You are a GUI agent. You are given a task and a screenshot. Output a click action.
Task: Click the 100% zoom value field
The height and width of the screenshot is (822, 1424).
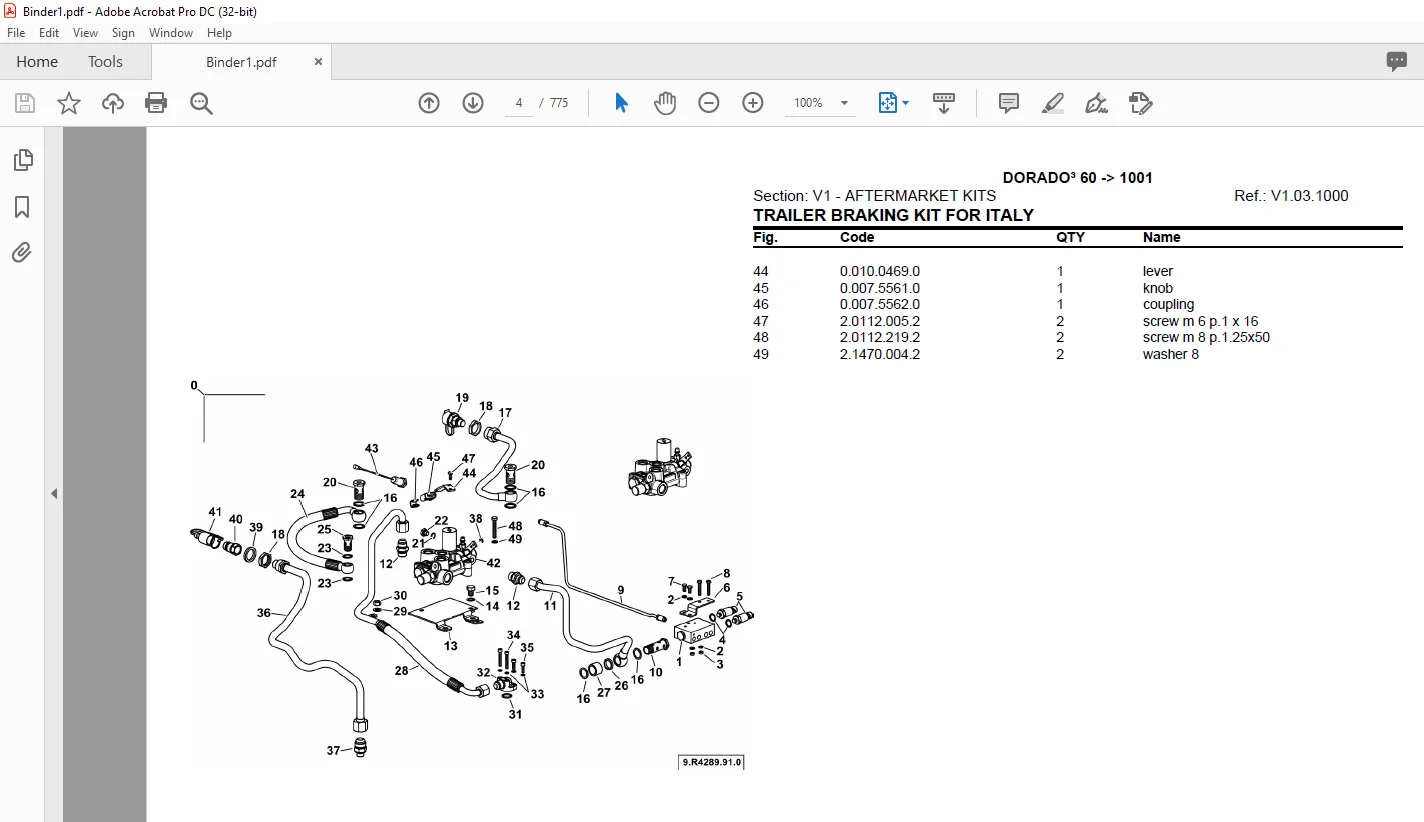pyautogui.click(x=808, y=103)
